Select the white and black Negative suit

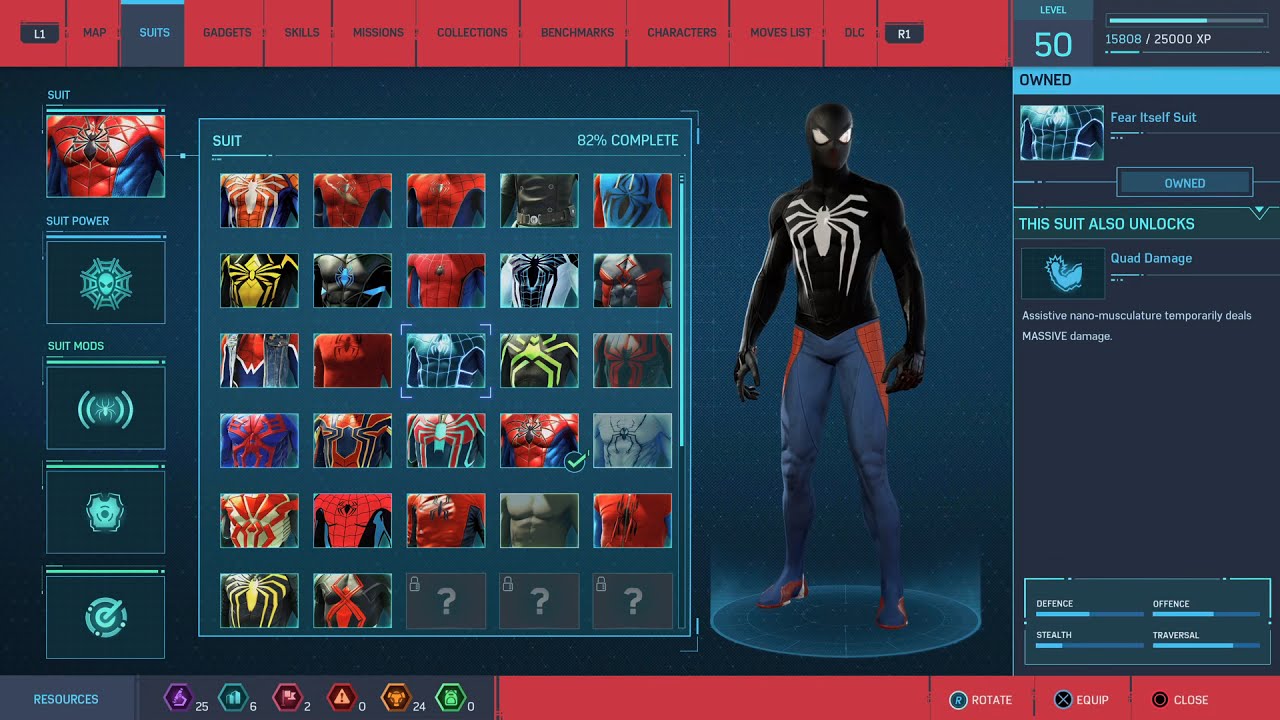tap(539, 280)
